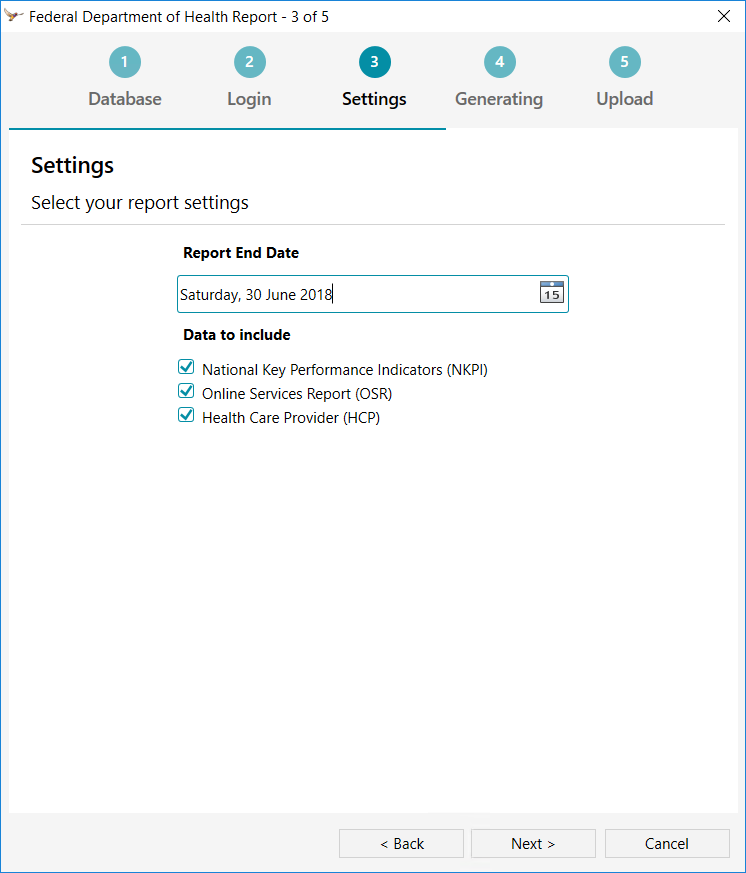Click the 'Settings' page heading
Screen dimensions: 746x873
72,166
